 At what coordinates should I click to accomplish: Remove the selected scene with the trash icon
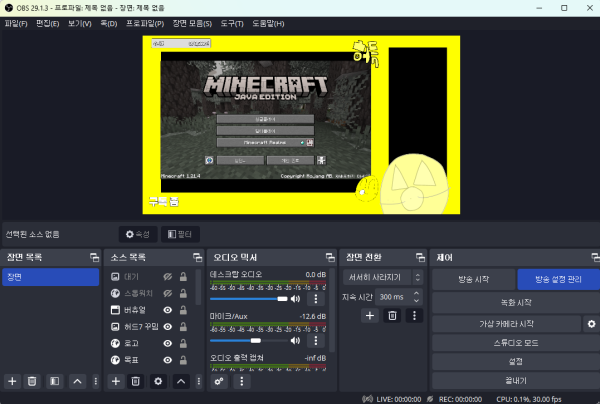pyautogui.click(x=33, y=381)
